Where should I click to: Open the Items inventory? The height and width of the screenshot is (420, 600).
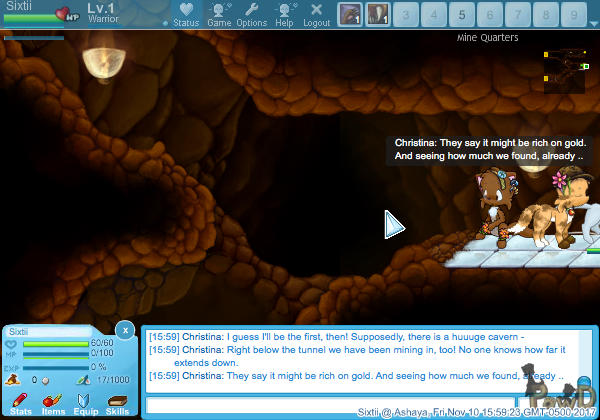53,402
